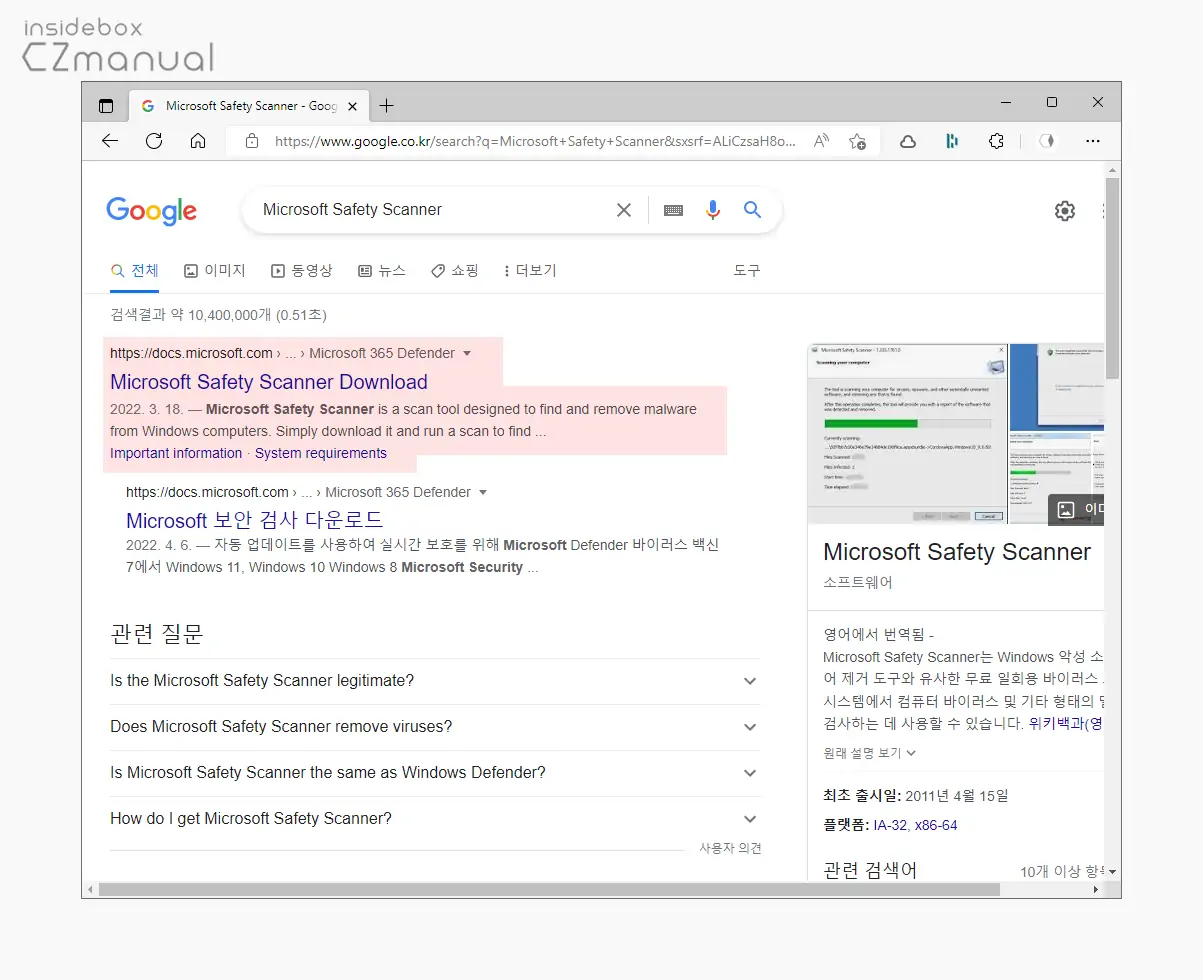1203x980 pixels.
Task: Toggle read aloud icon in address bar
Action: pyautogui.click(x=821, y=141)
